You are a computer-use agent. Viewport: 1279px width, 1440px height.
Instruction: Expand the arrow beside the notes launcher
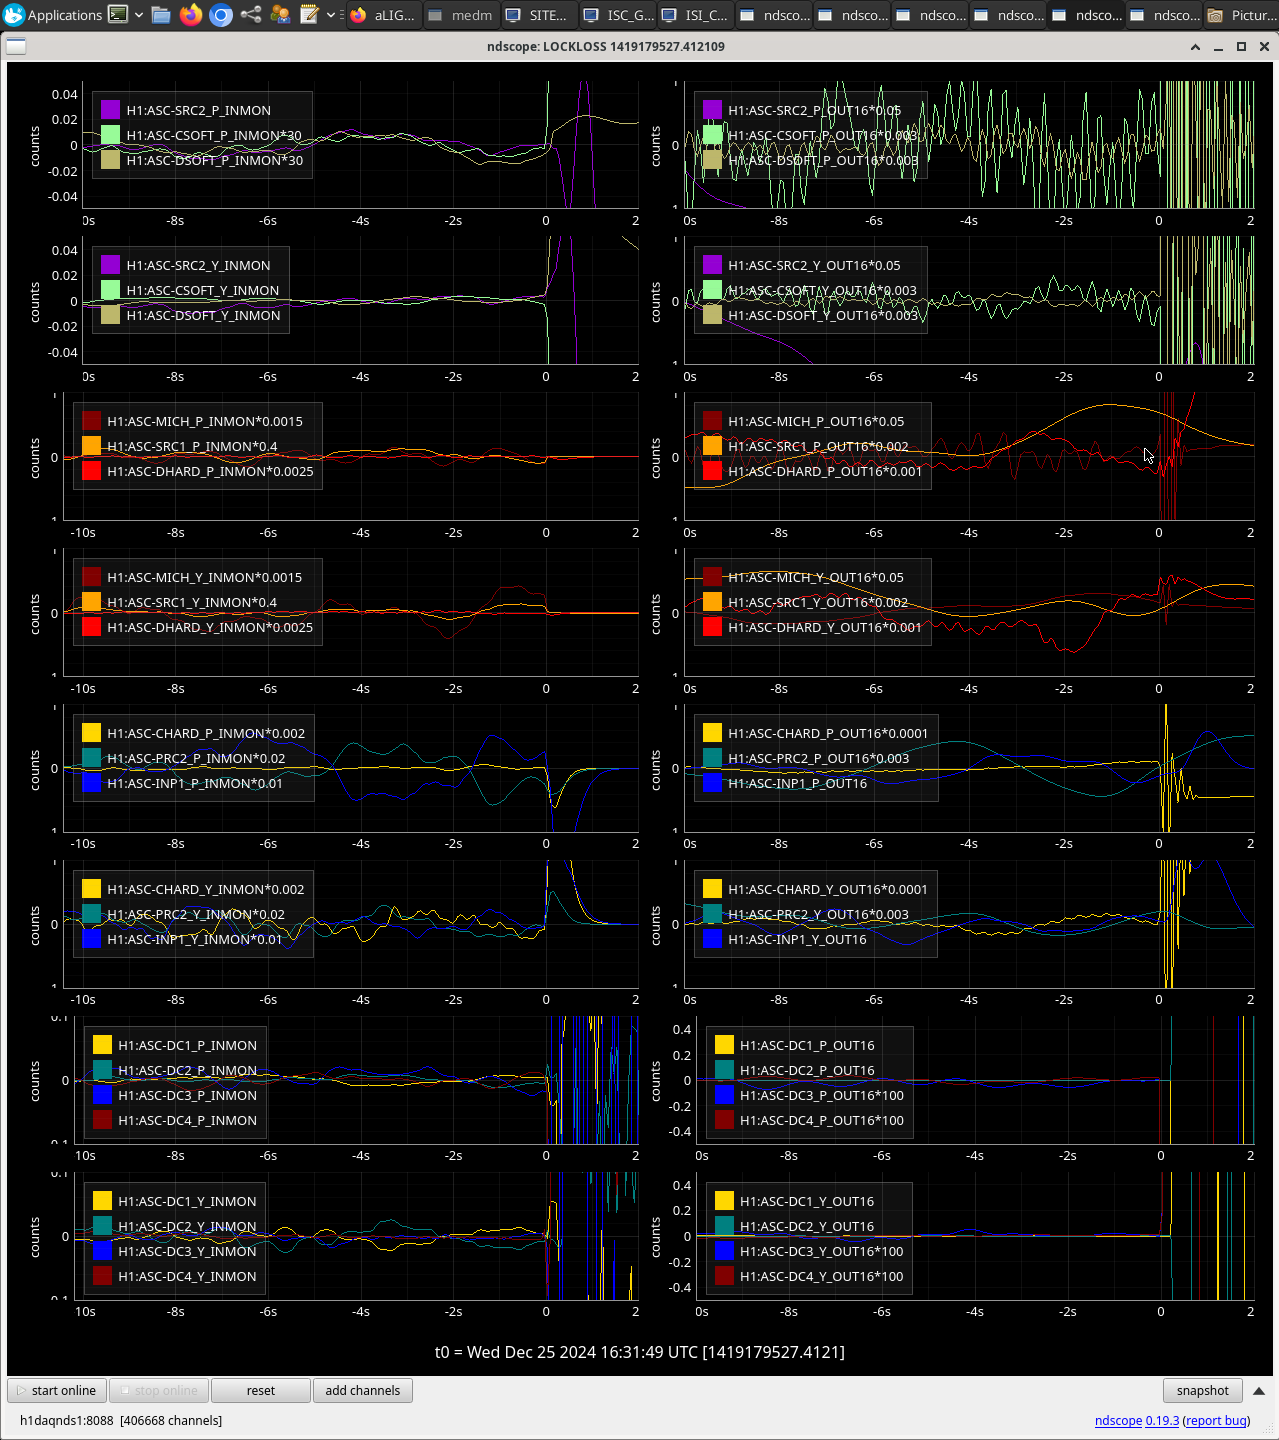tap(331, 15)
